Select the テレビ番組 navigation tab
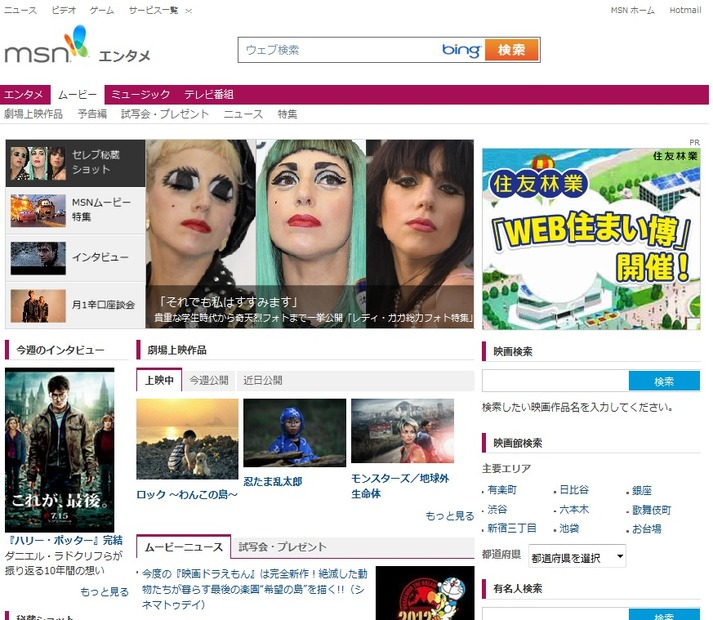 [209, 95]
